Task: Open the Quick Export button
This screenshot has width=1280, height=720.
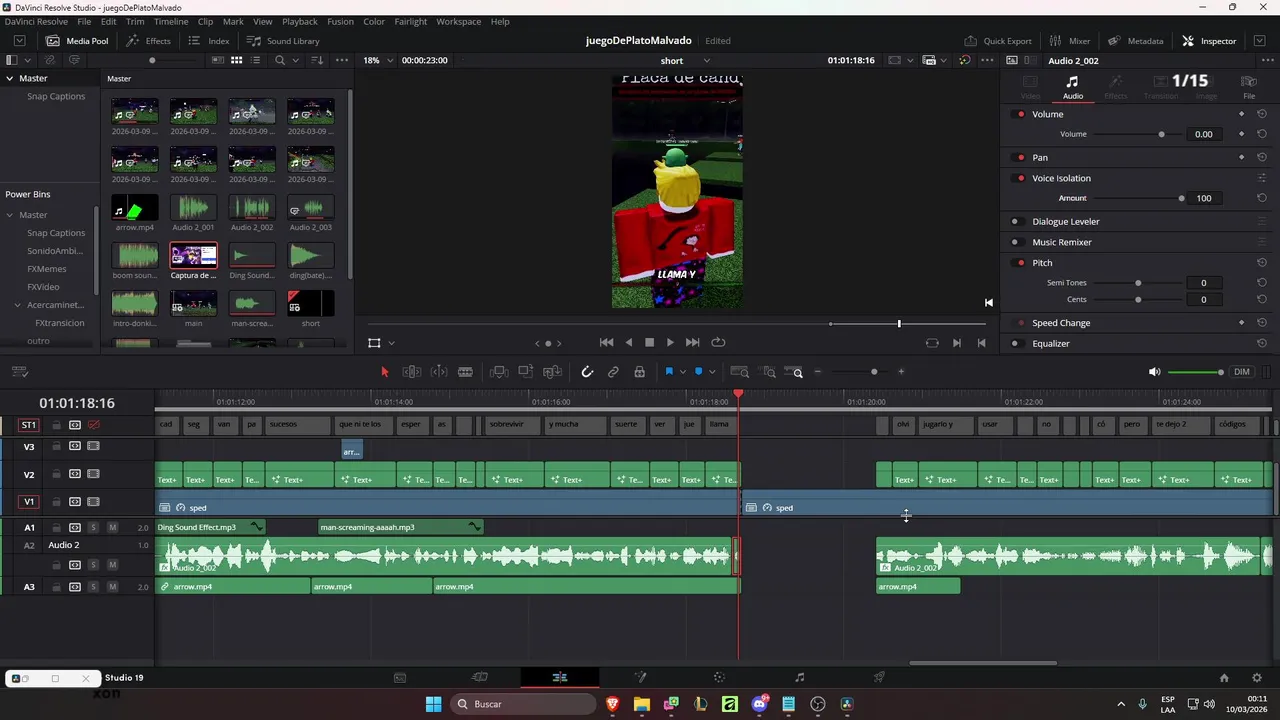Action: (998, 41)
